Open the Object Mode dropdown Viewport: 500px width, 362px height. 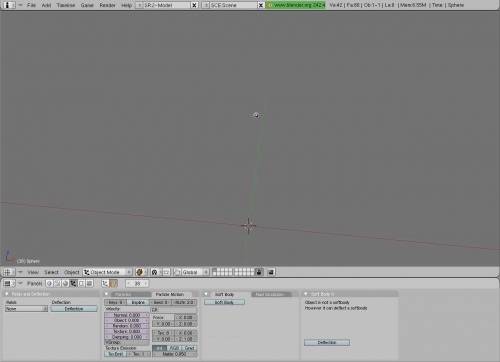[x=108, y=272]
